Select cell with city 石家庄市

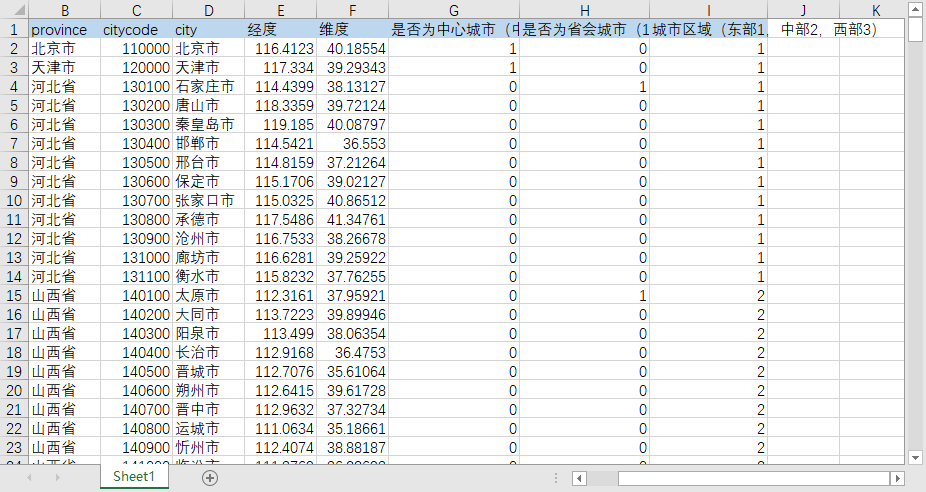(208, 86)
